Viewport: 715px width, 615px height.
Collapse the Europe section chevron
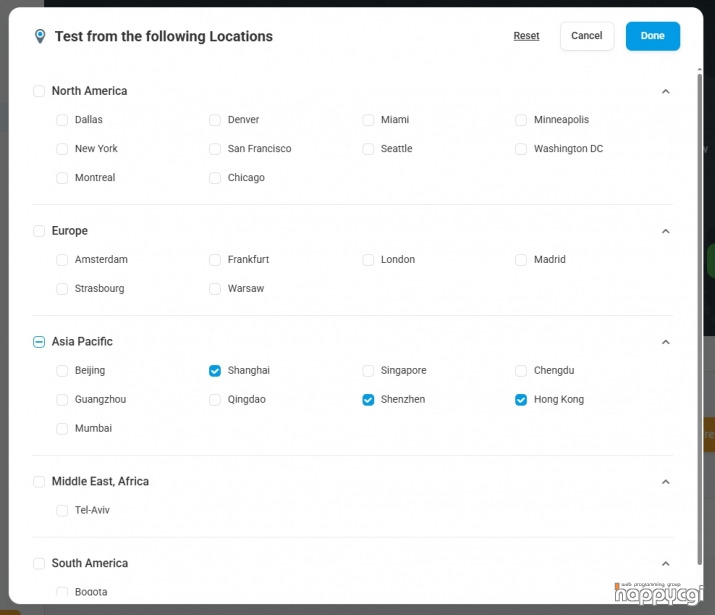click(x=665, y=231)
